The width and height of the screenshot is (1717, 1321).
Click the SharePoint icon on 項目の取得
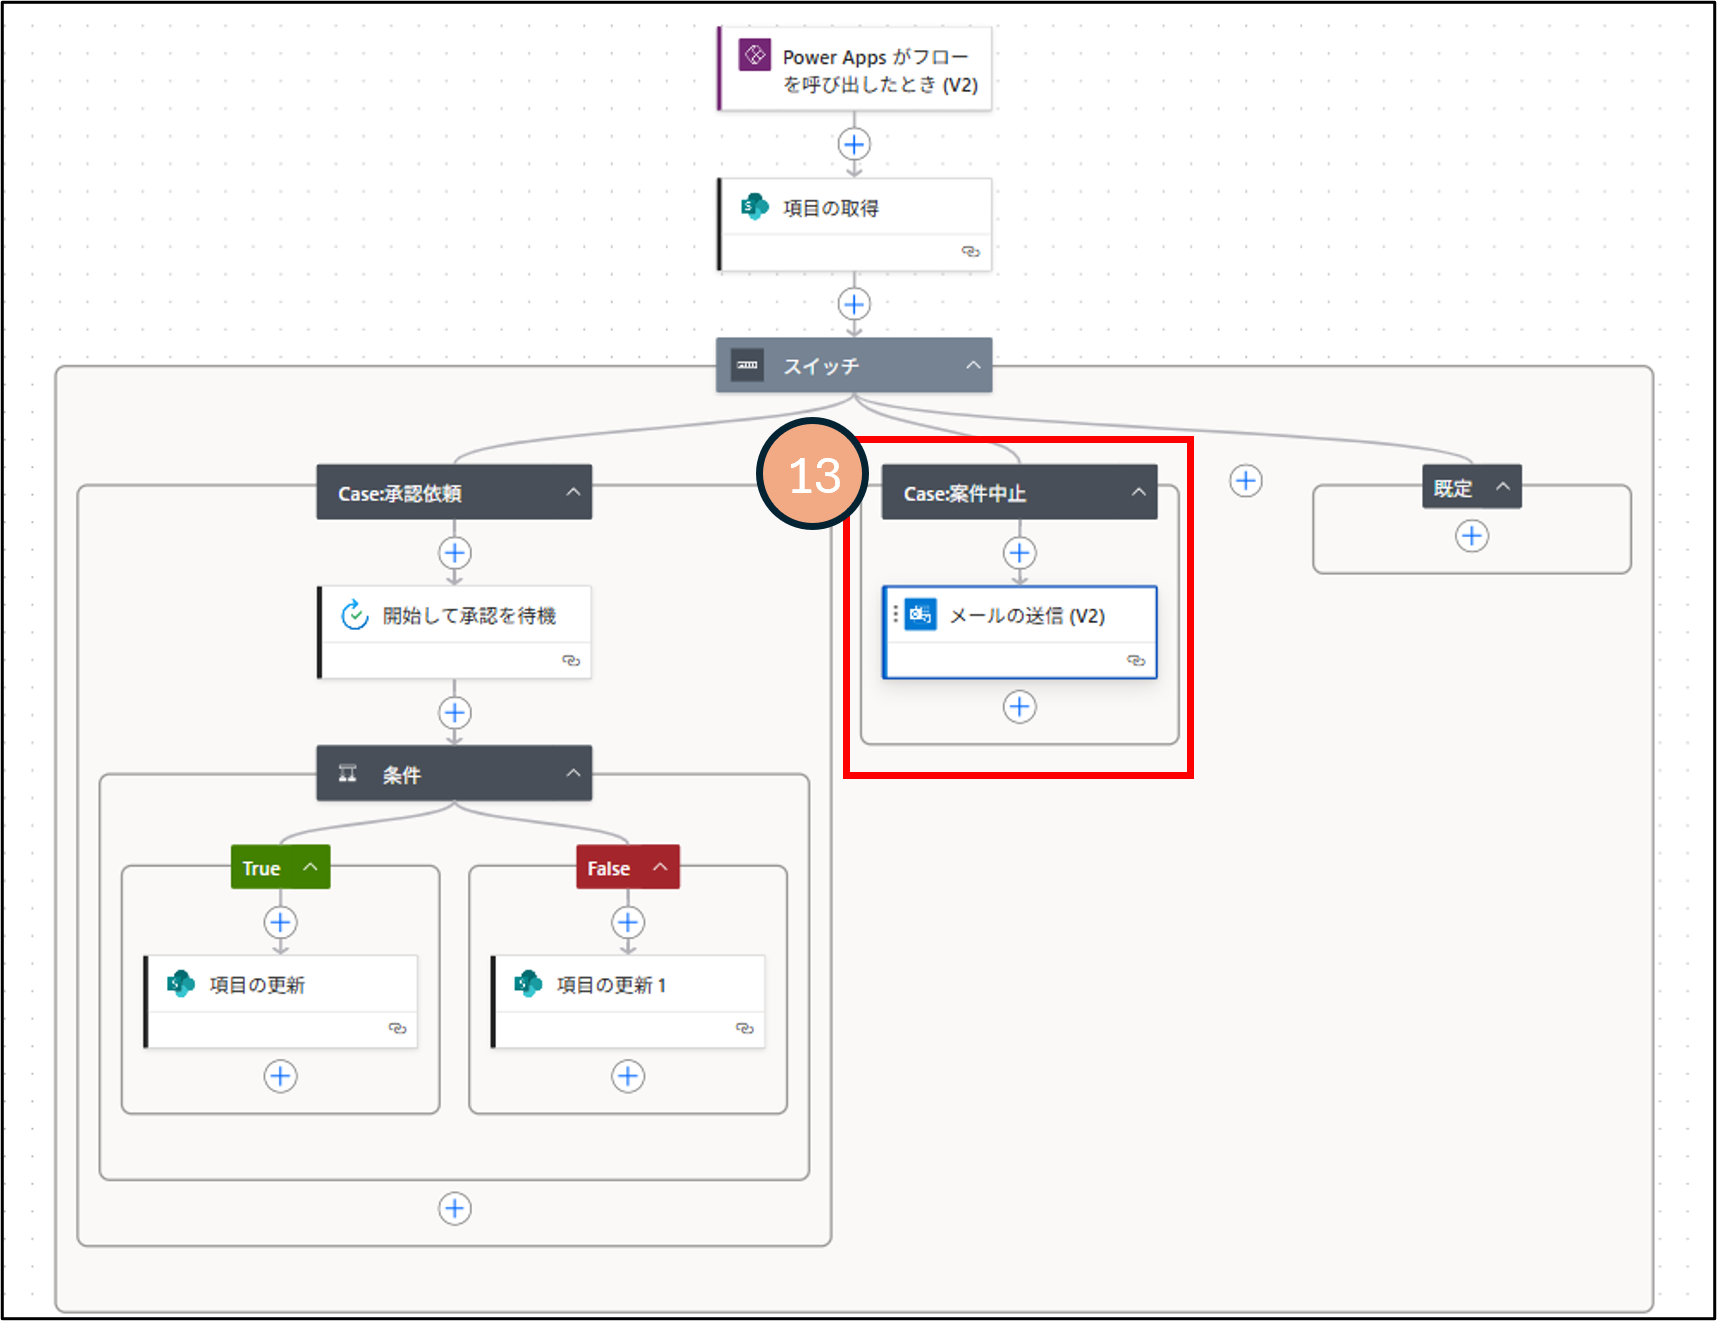pyautogui.click(x=754, y=207)
